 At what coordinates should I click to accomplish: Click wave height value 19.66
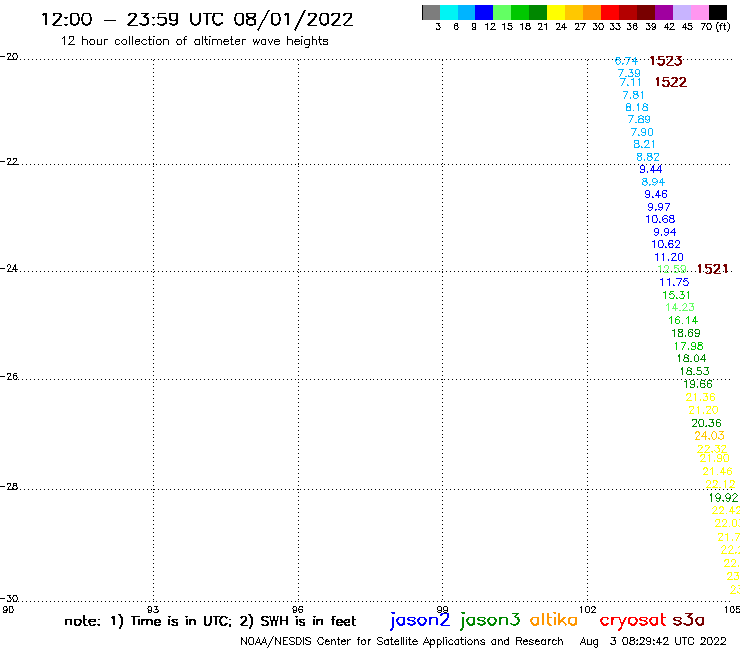point(698,384)
